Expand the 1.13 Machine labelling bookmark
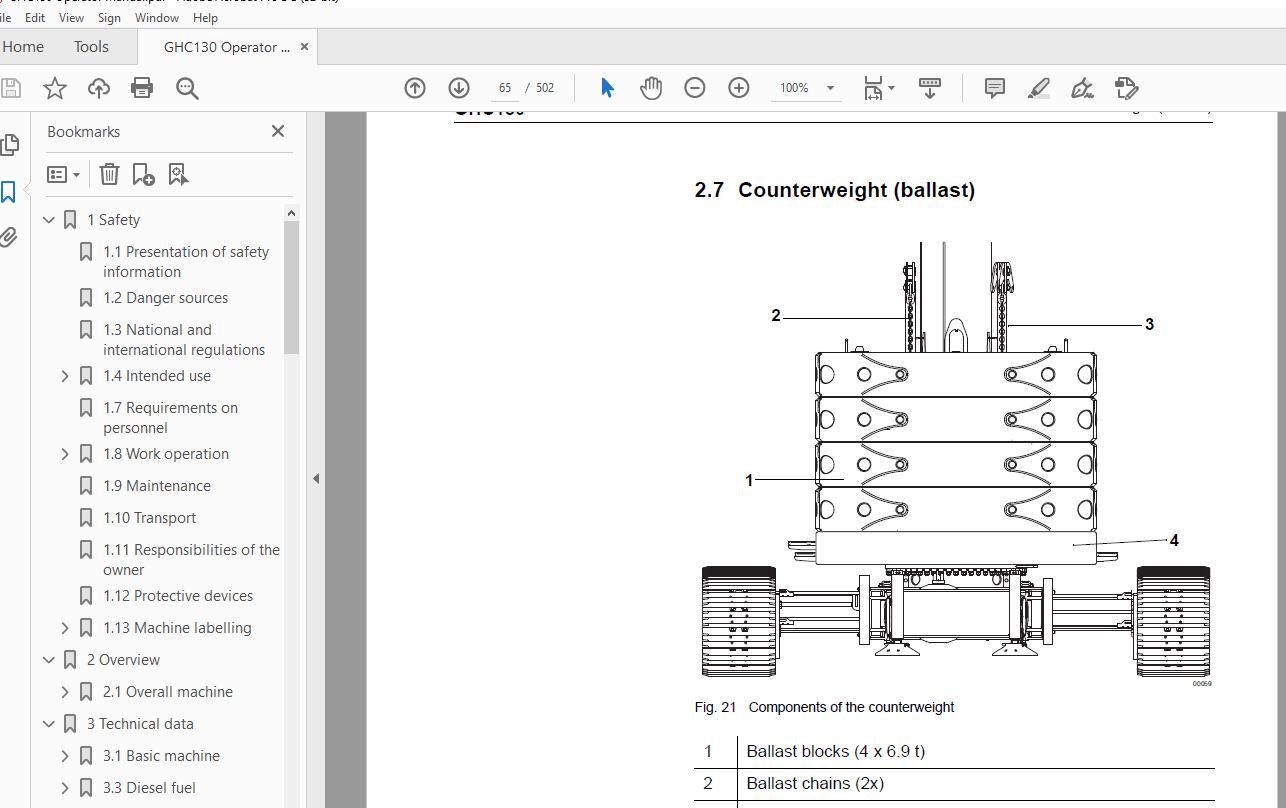1286x808 pixels. pyautogui.click(x=65, y=628)
